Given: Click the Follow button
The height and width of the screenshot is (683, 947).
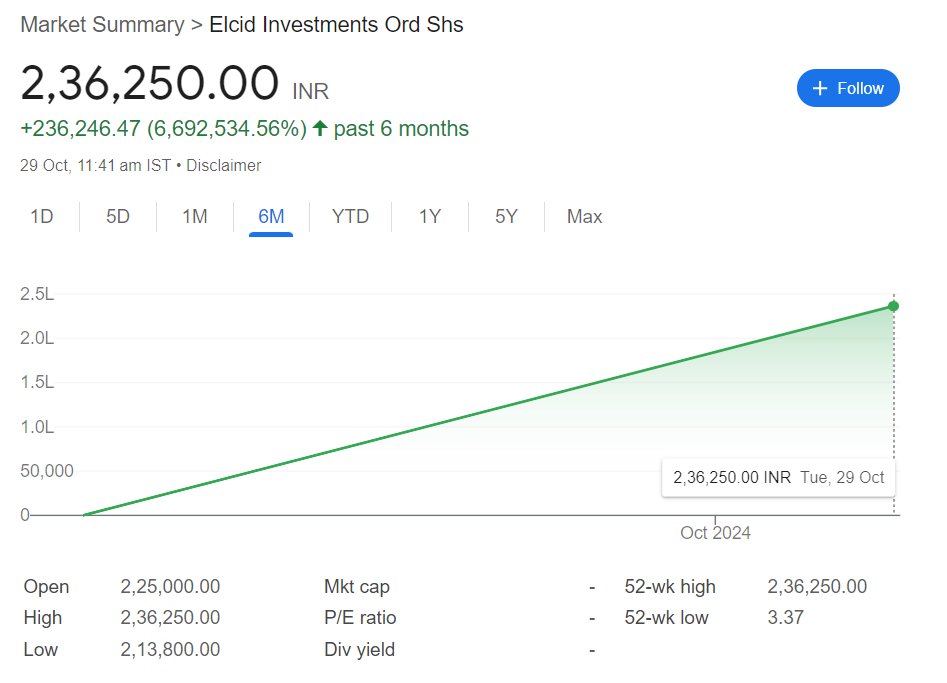Looking at the screenshot, I should tap(848, 88).
